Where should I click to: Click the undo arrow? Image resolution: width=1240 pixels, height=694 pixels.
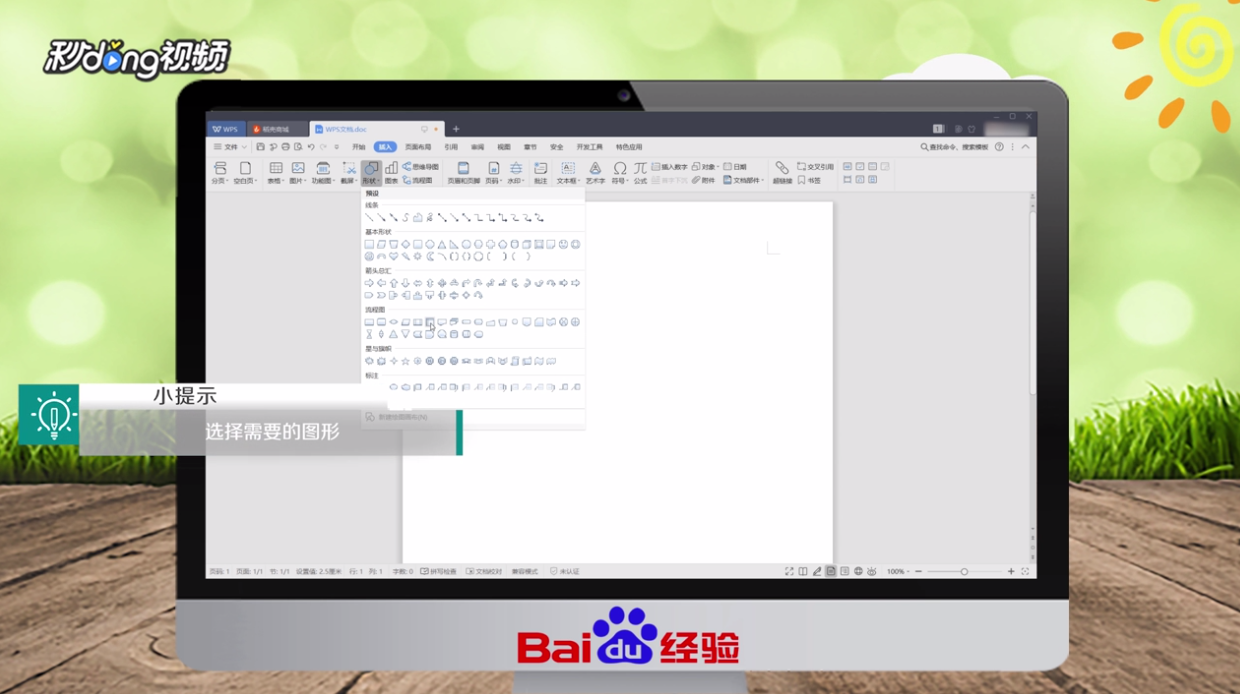coord(311,147)
